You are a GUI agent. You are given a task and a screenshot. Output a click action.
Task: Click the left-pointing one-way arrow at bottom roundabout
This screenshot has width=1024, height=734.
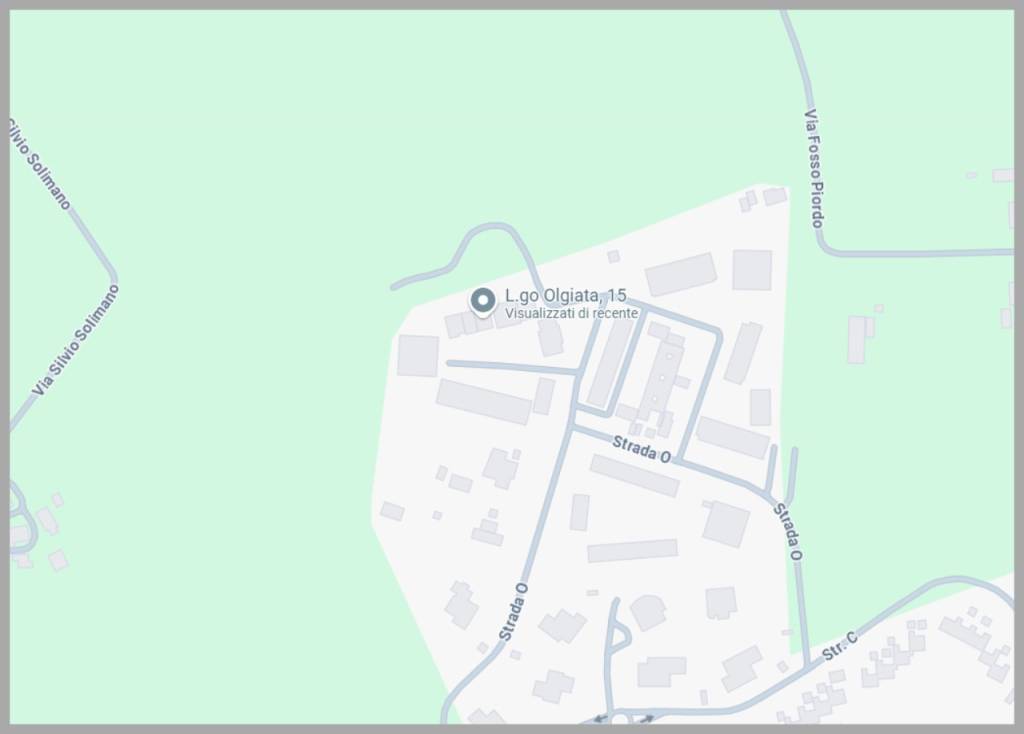click(x=600, y=719)
